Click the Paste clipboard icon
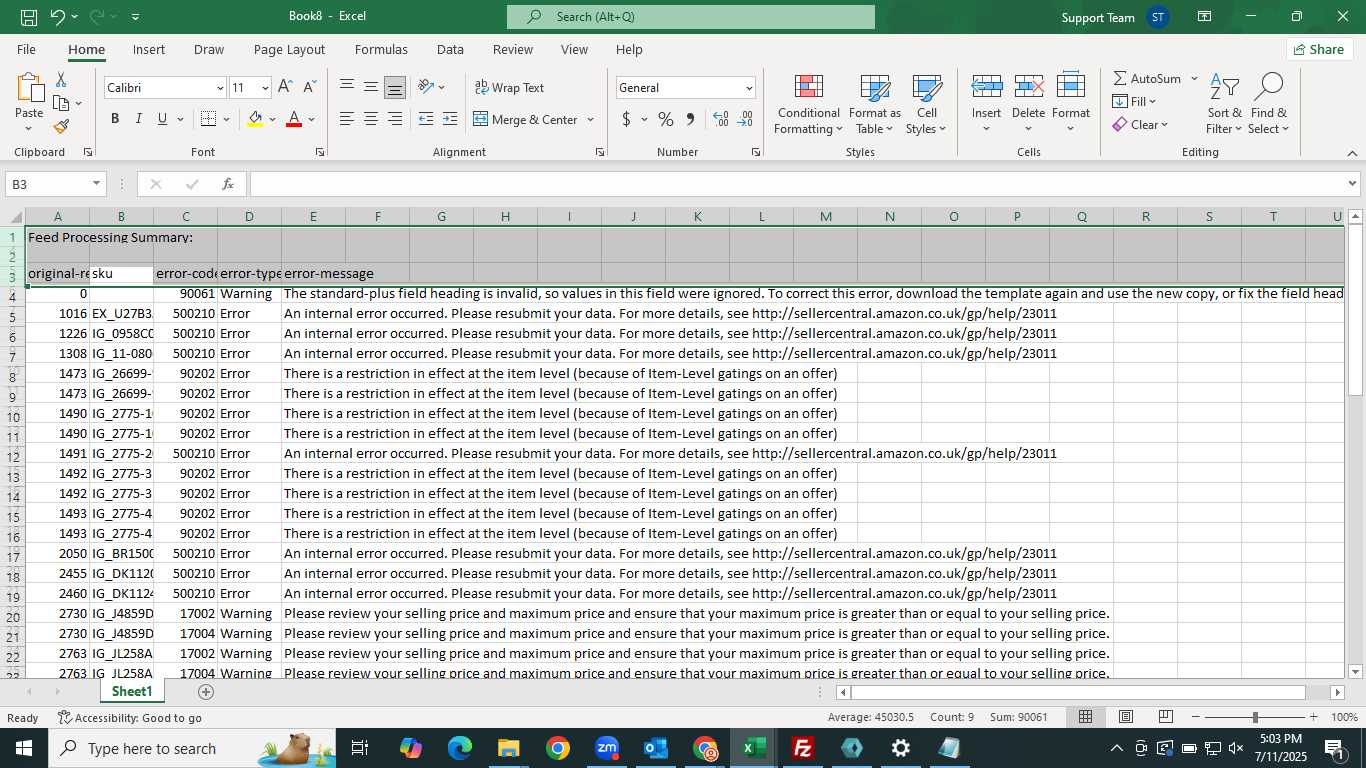 [x=29, y=88]
